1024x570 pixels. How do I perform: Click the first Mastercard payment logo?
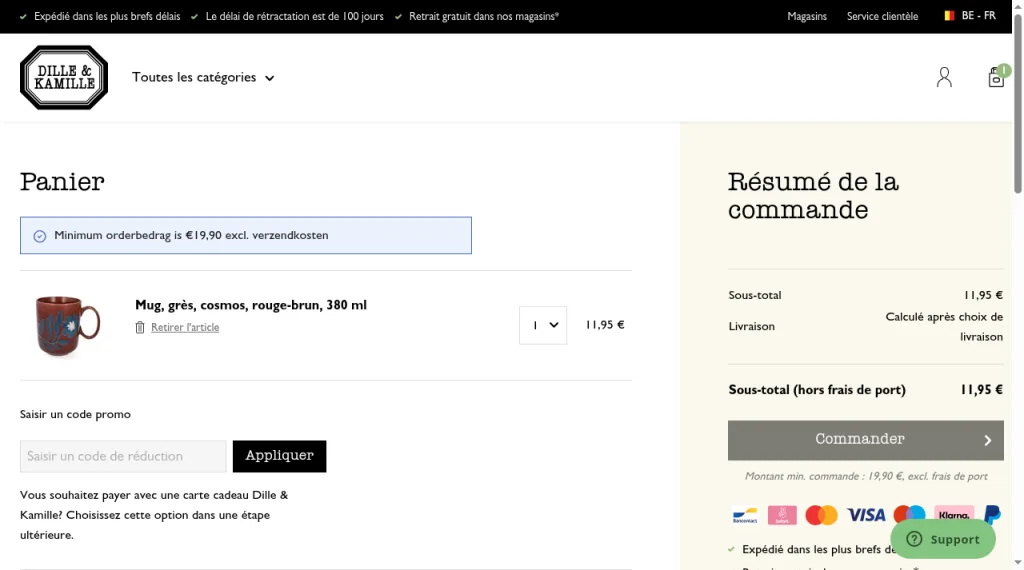pos(822,515)
